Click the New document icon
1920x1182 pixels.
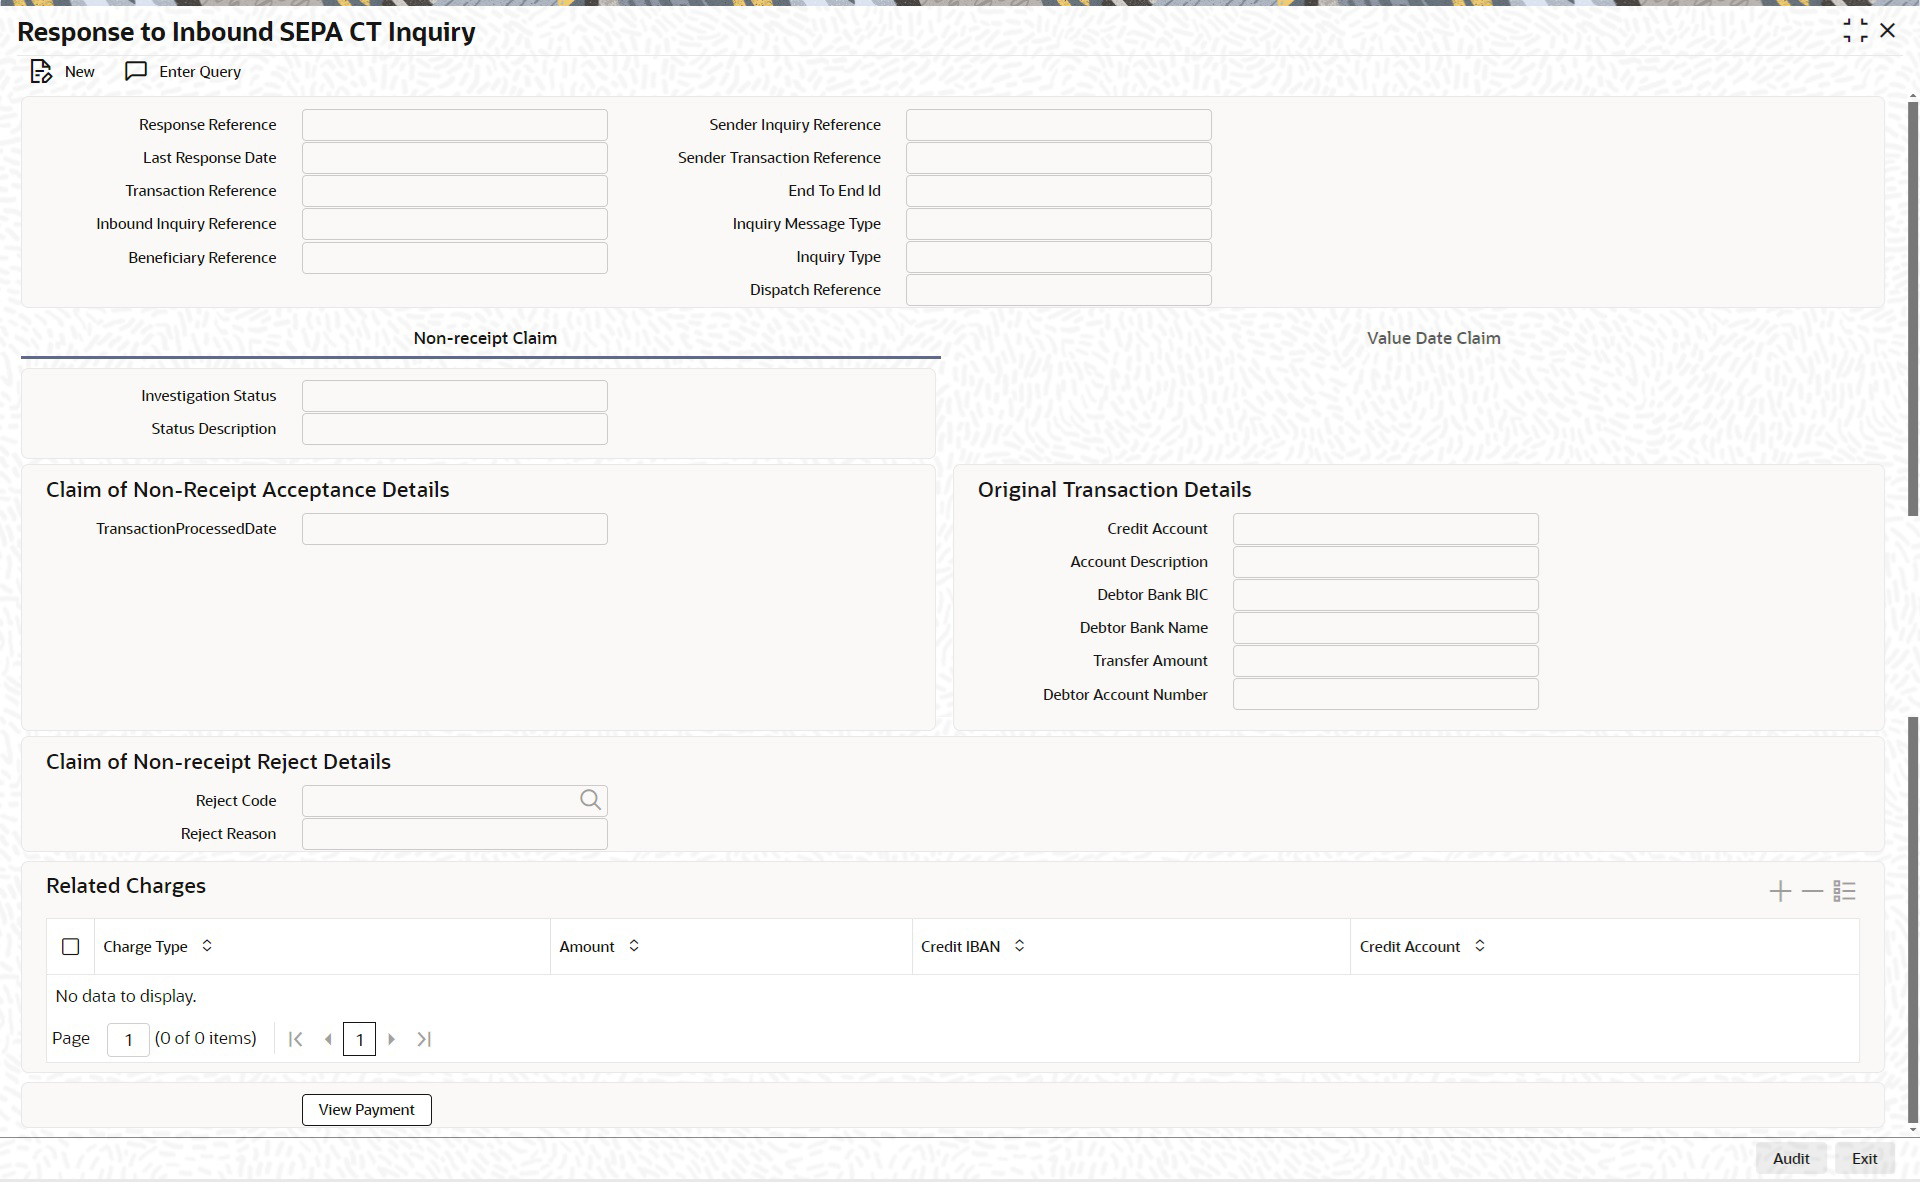tap(41, 72)
